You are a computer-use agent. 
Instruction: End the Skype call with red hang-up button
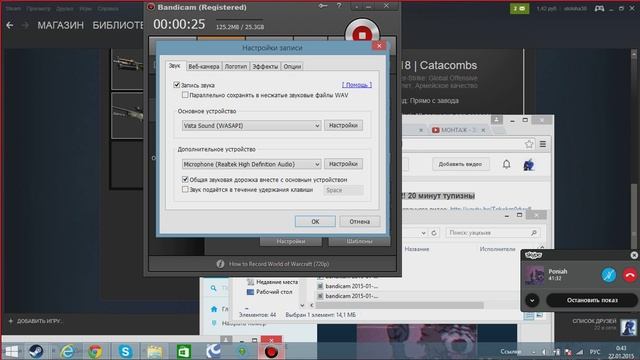click(630, 275)
